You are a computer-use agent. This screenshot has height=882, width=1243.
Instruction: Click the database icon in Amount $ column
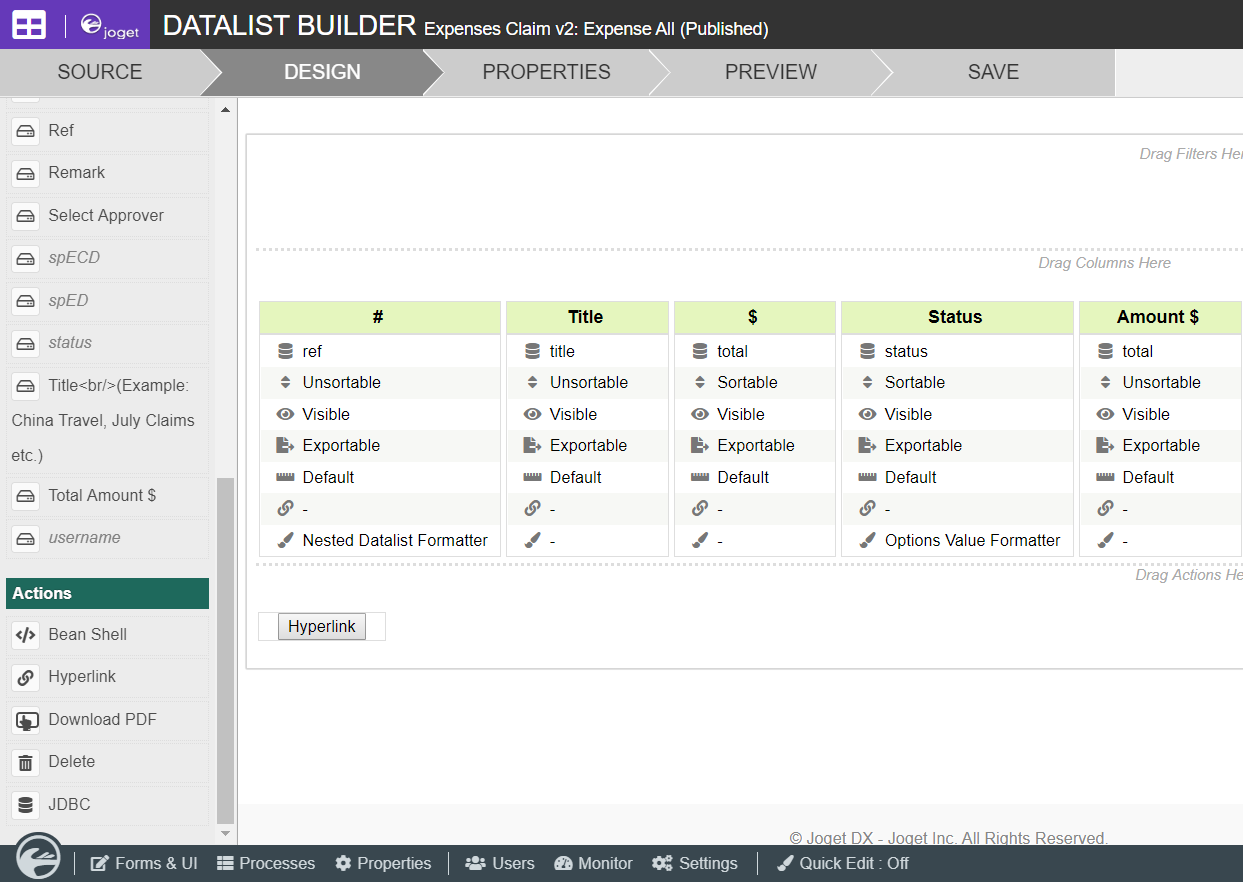tap(1105, 351)
